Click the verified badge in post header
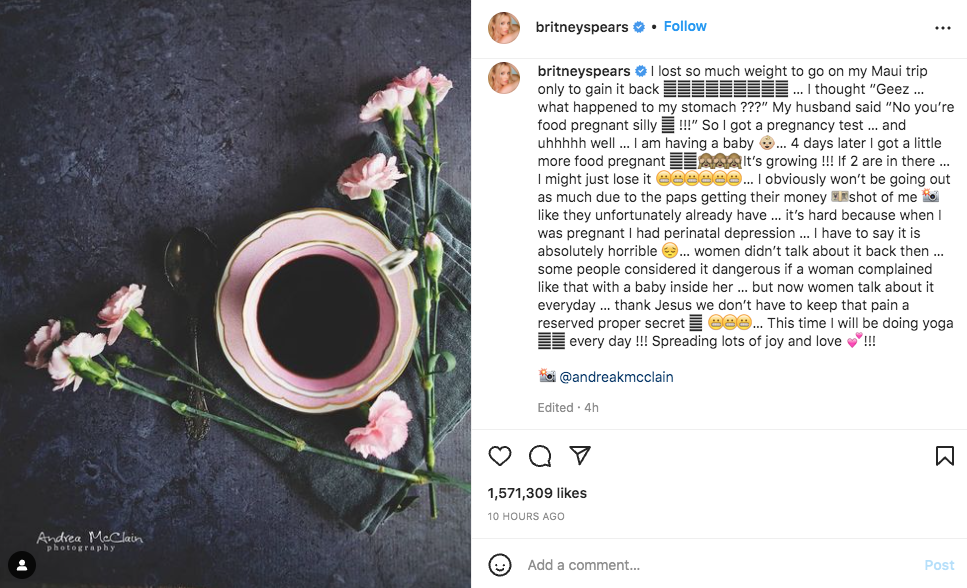 coord(639,27)
